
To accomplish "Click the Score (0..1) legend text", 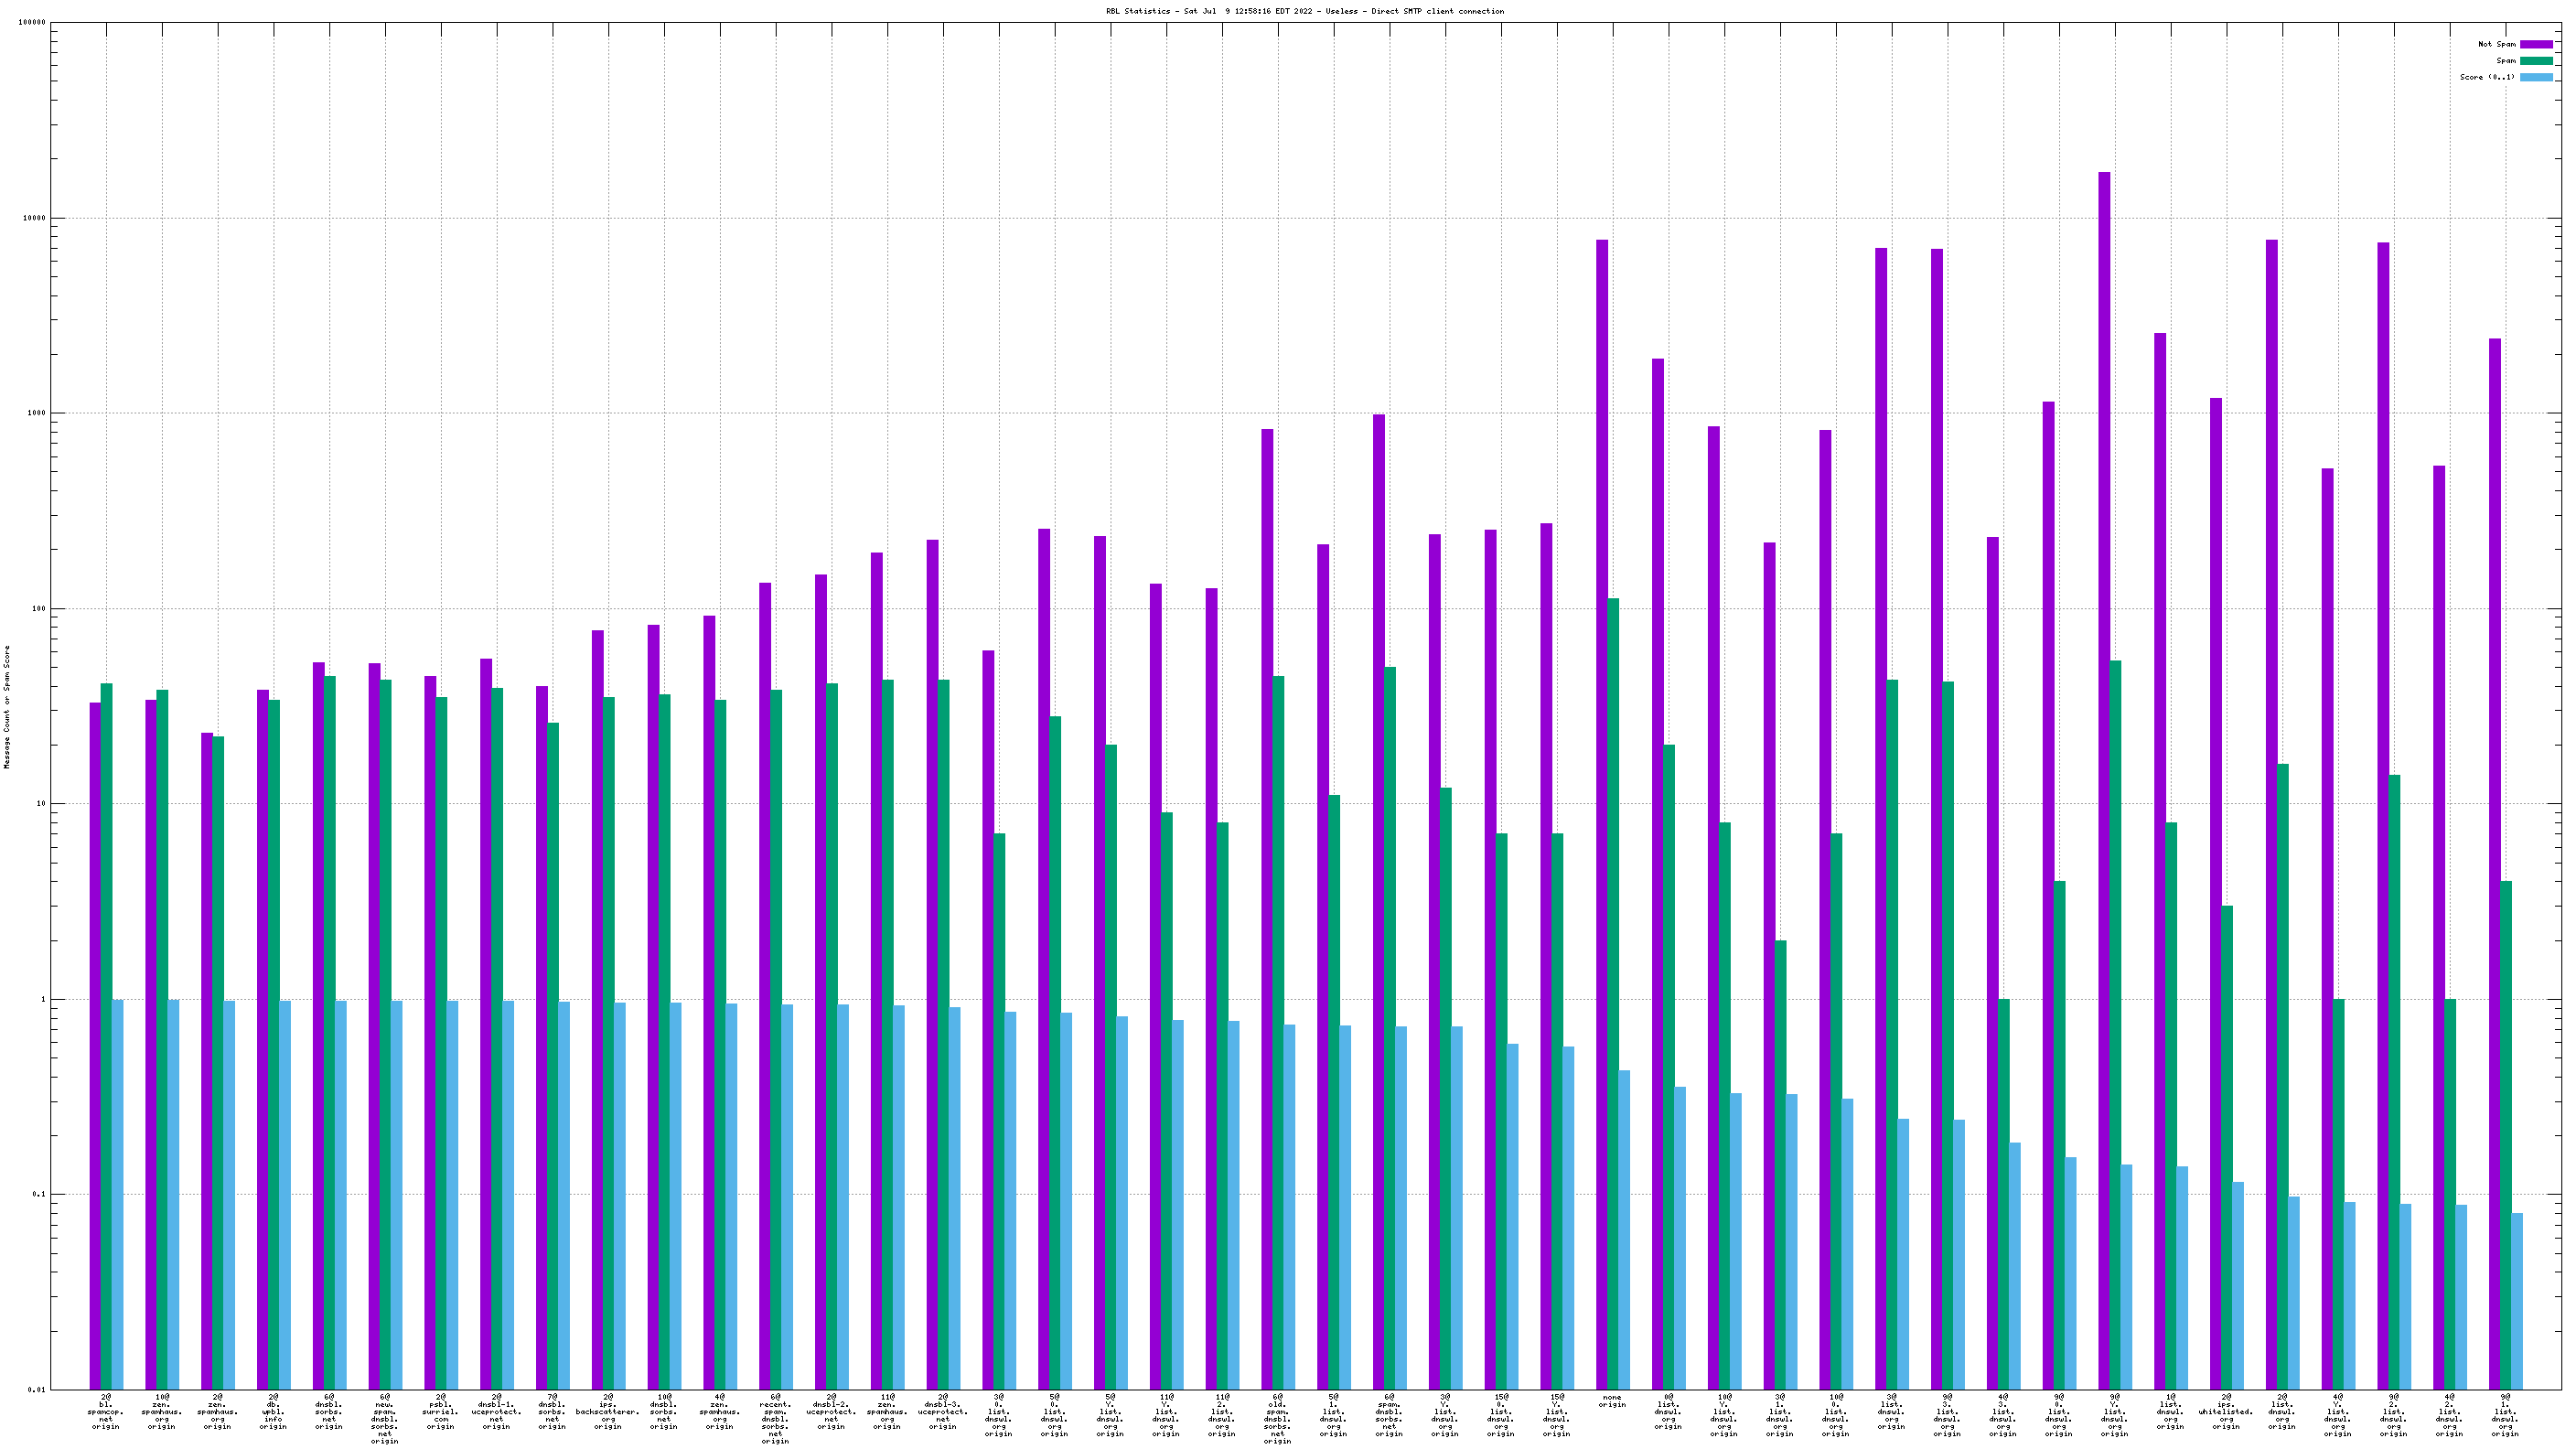I will point(2487,77).
